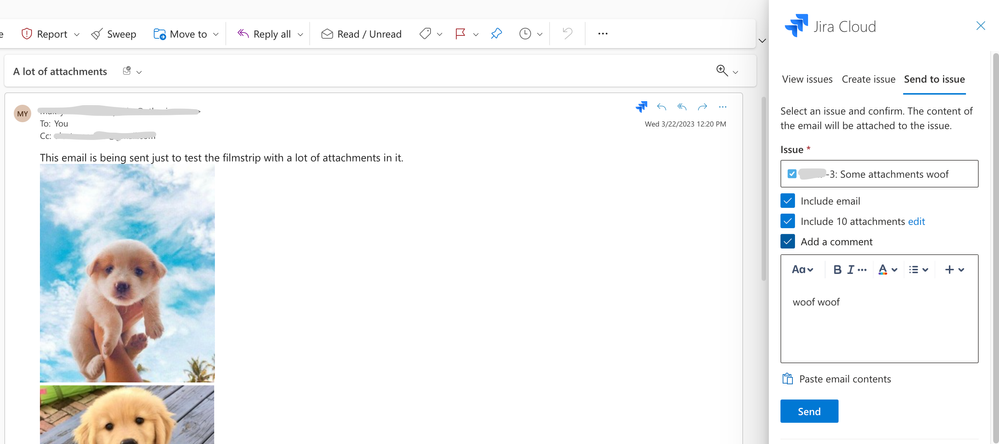Viewport: 999px width, 444px height.
Task: Toggle Add a comment checkbox
Action: point(787,241)
